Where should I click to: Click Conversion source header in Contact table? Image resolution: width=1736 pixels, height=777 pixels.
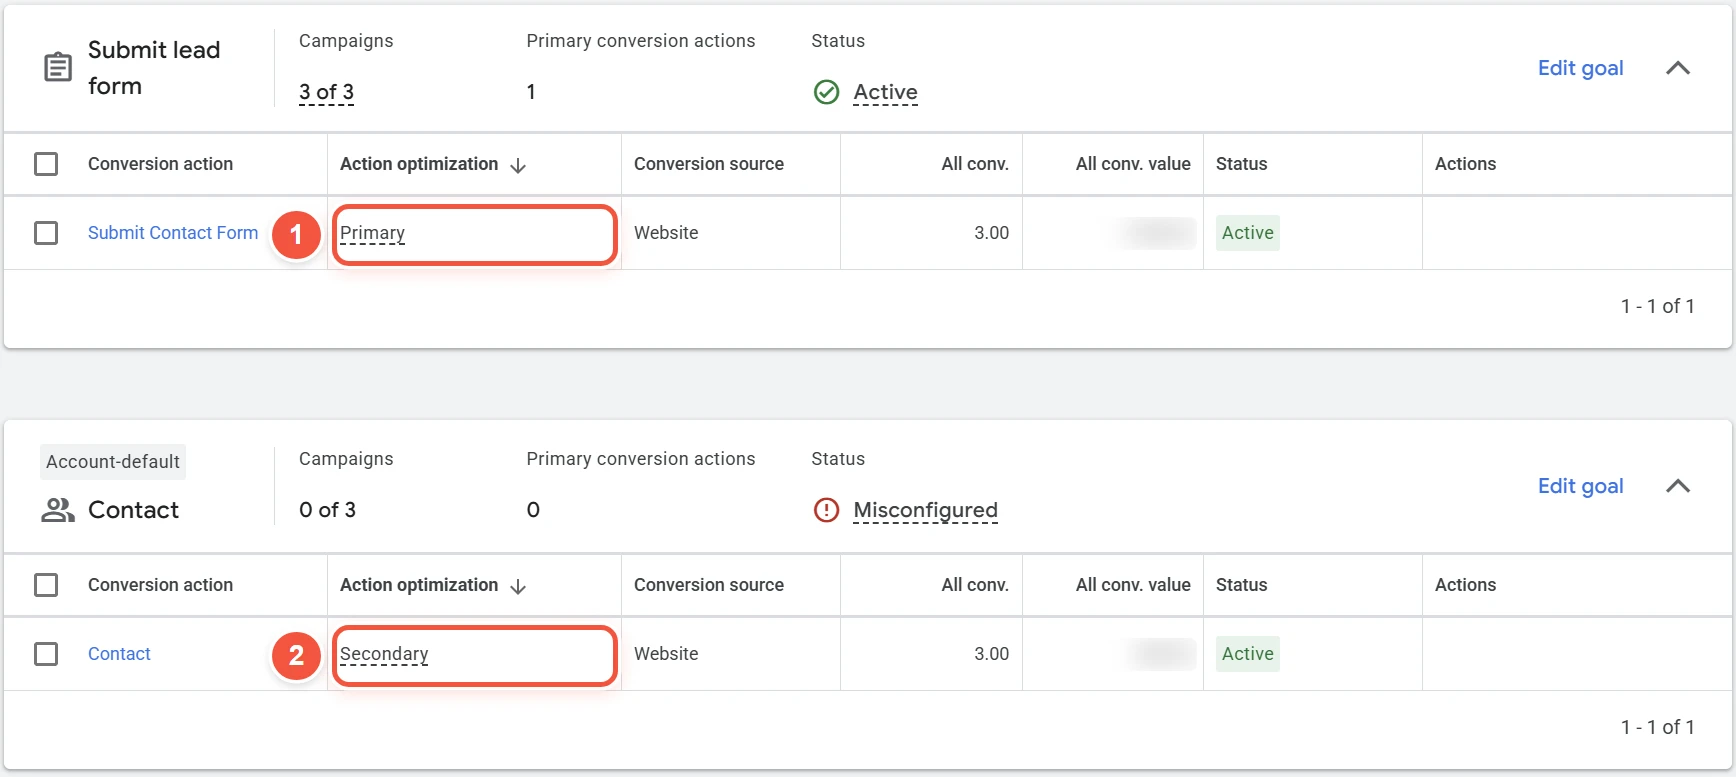tap(709, 585)
